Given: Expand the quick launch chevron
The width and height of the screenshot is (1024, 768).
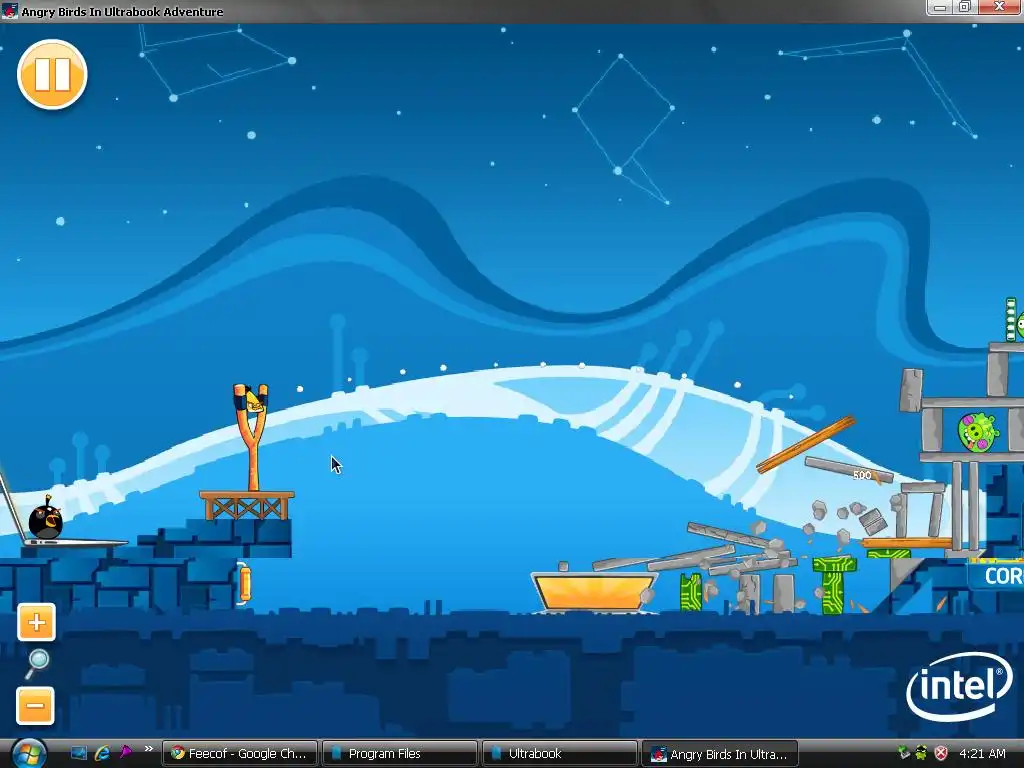Looking at the screenshot, I should (148, 748).
